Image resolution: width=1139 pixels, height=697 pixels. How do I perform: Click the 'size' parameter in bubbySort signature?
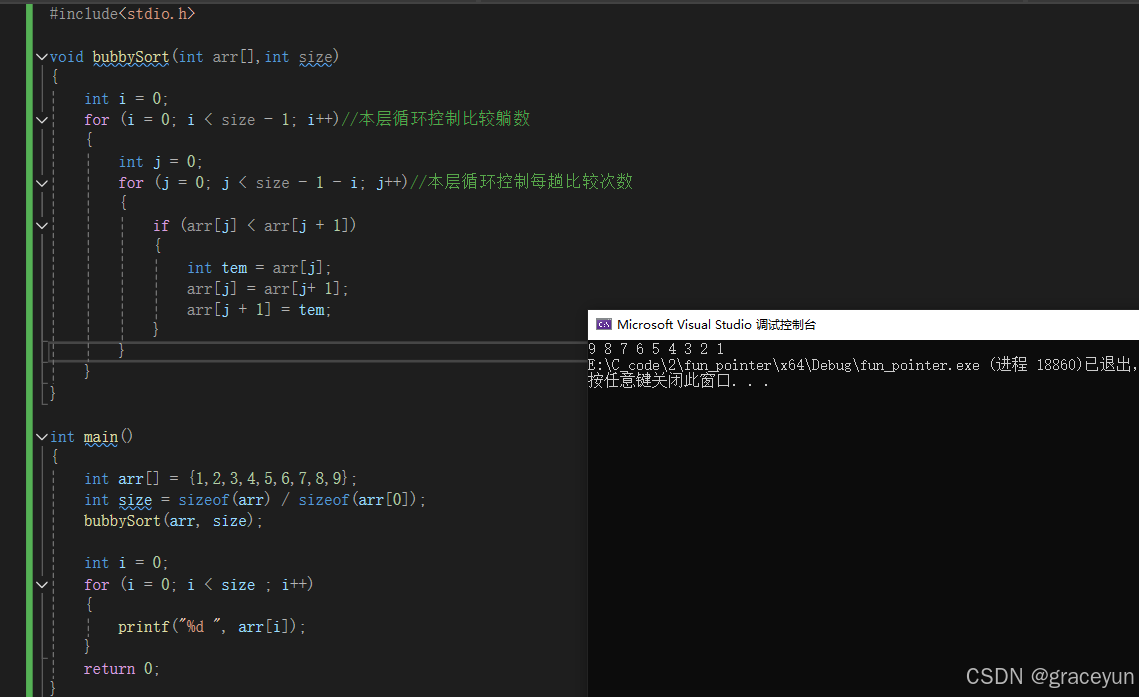[x=316, y=57]
